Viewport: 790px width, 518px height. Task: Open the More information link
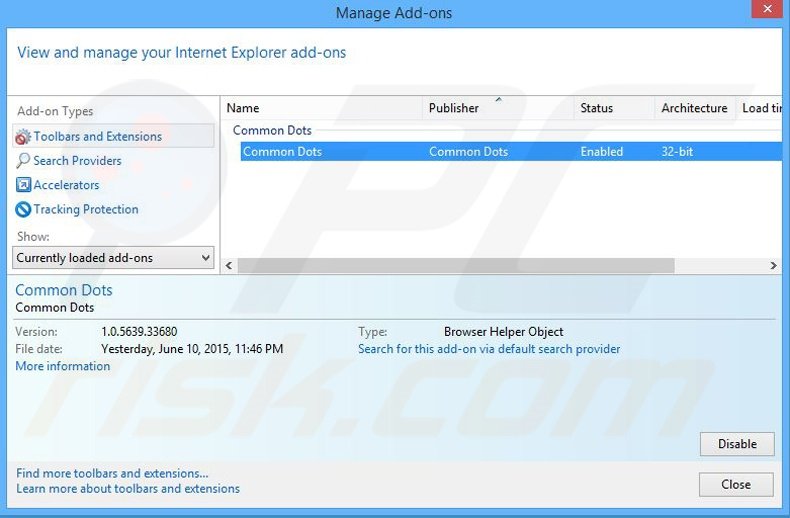point(62,366)
